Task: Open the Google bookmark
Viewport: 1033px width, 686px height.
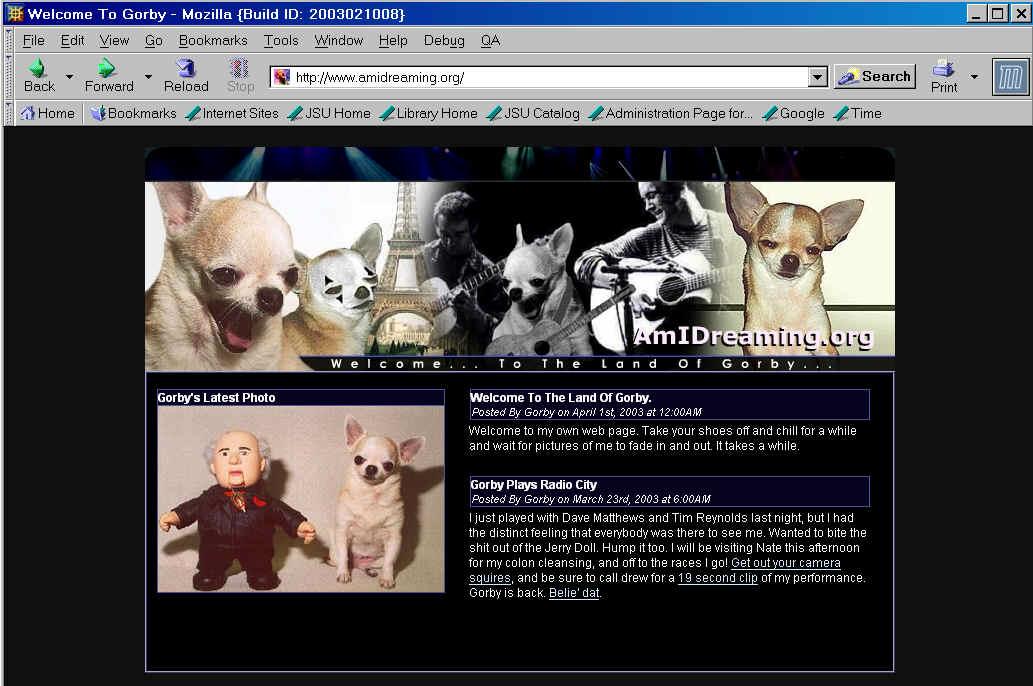Action: [794, 113]
